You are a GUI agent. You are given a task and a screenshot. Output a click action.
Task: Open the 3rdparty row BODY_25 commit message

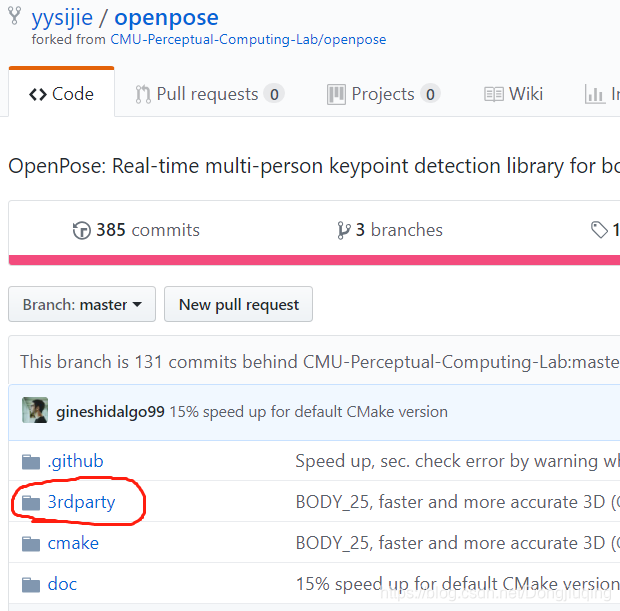[x=457, y=502]
